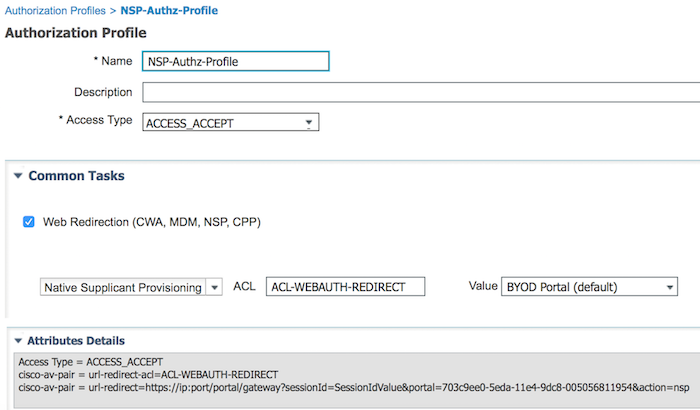
Task: Focus the Name field containing NSP-Authz-Profile
Action: point(236,61)
